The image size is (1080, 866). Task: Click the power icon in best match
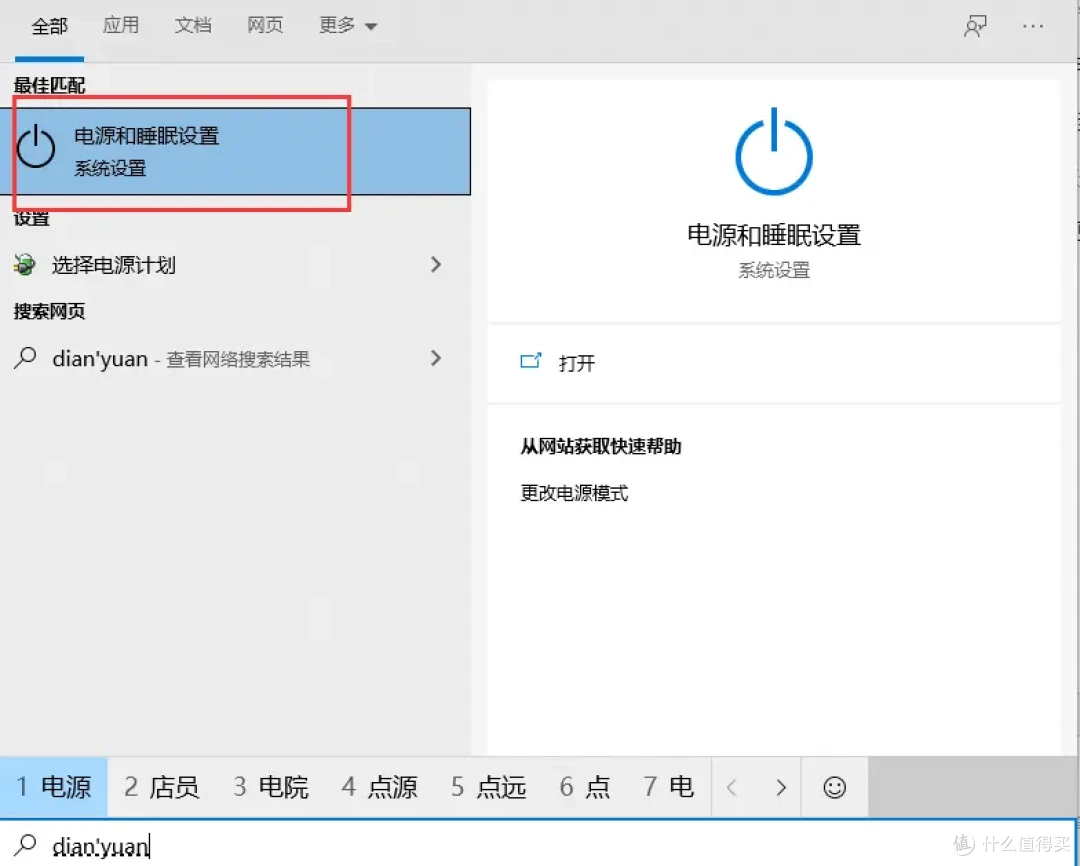click(x=36, y=147)
